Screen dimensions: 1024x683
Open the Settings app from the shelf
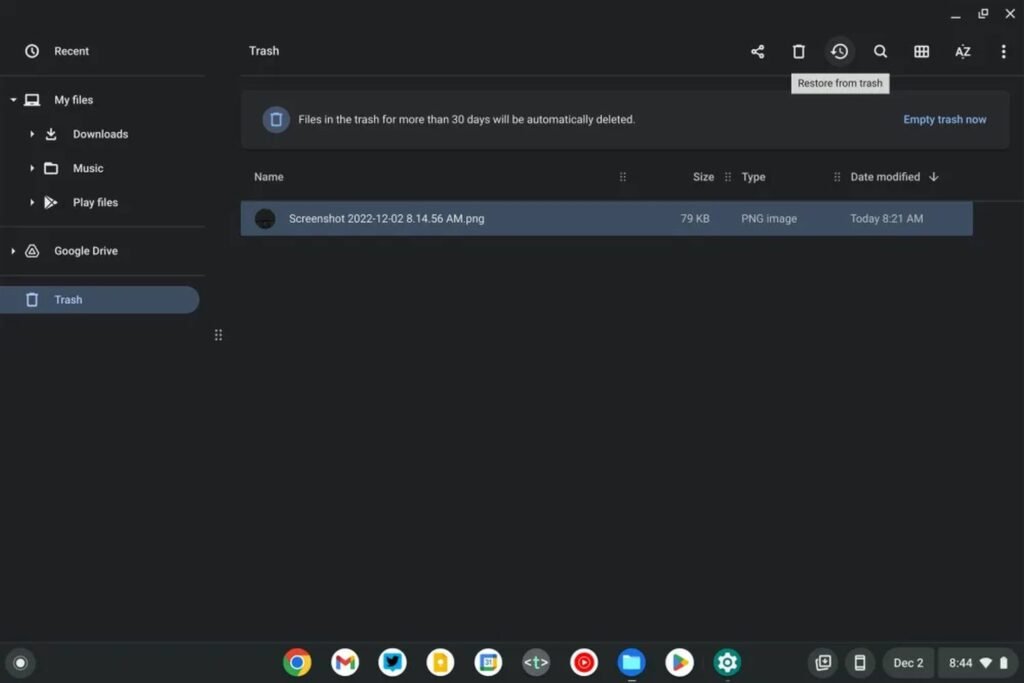point(727,662)
